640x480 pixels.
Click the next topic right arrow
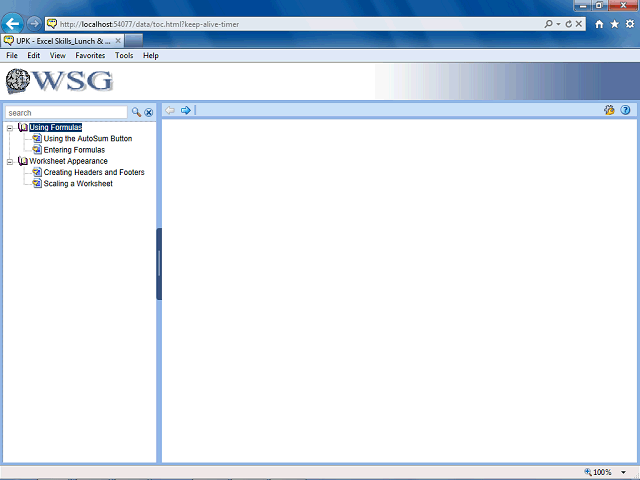coord(185,110)
